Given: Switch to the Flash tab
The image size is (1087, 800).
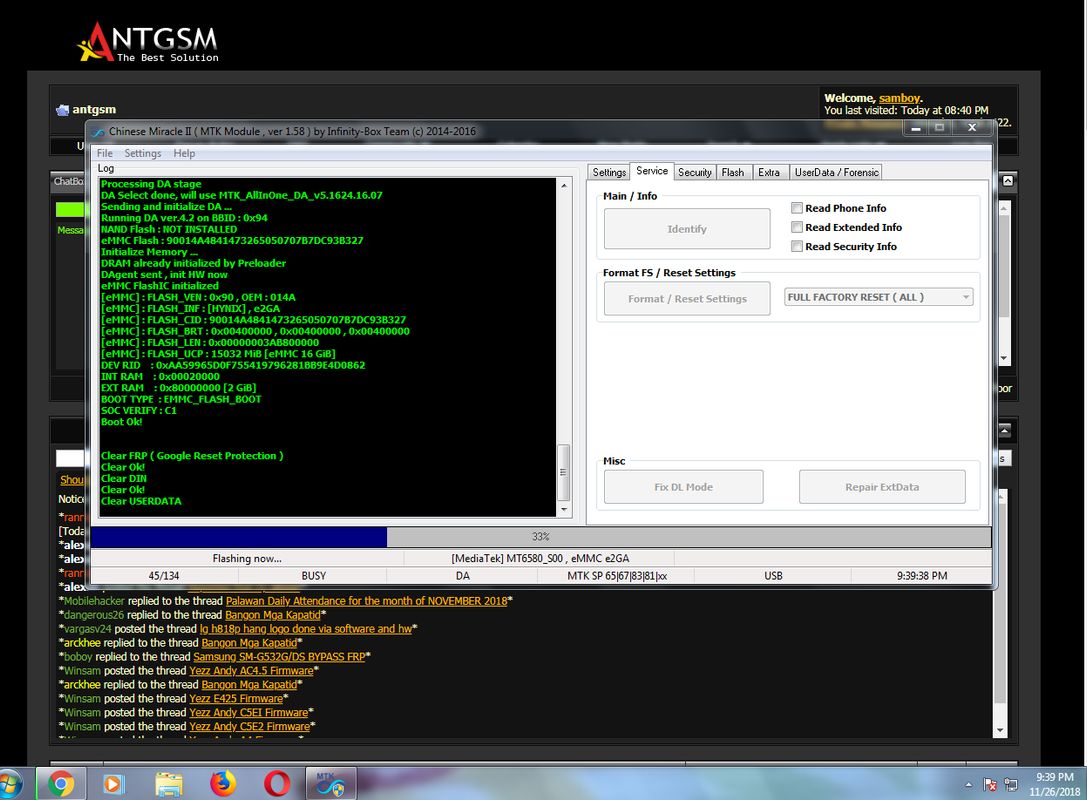Looking at the screenshot, I should 733,172.
